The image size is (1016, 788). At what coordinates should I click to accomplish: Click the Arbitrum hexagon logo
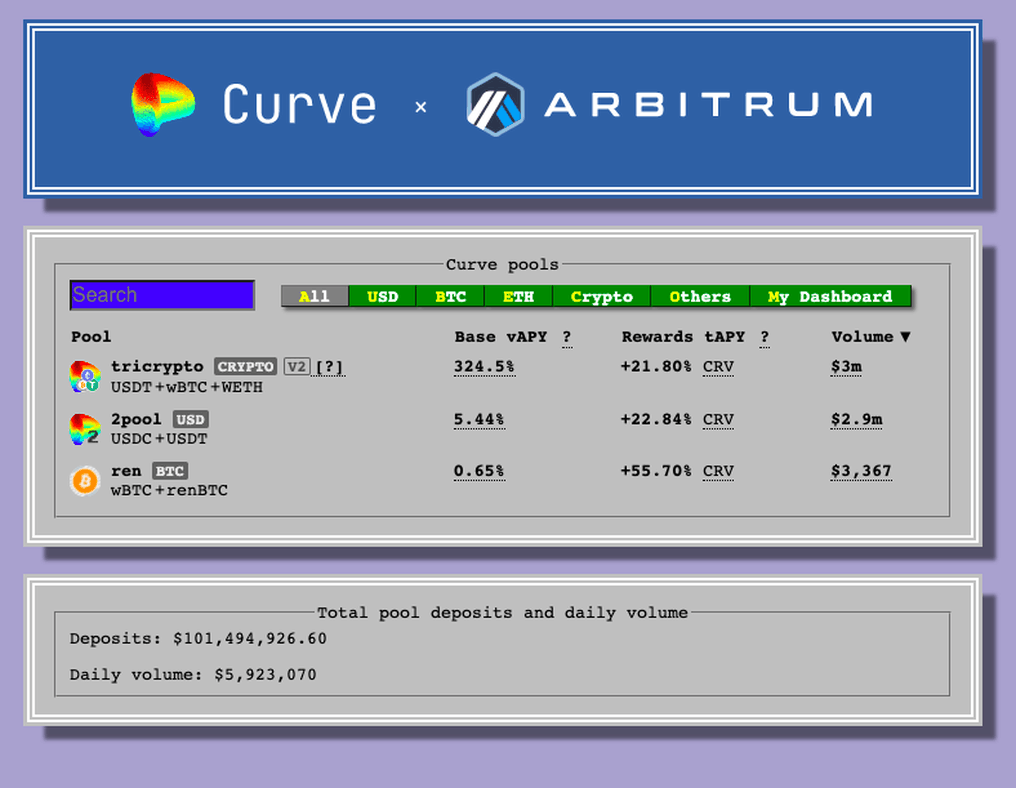coord(496,104)
